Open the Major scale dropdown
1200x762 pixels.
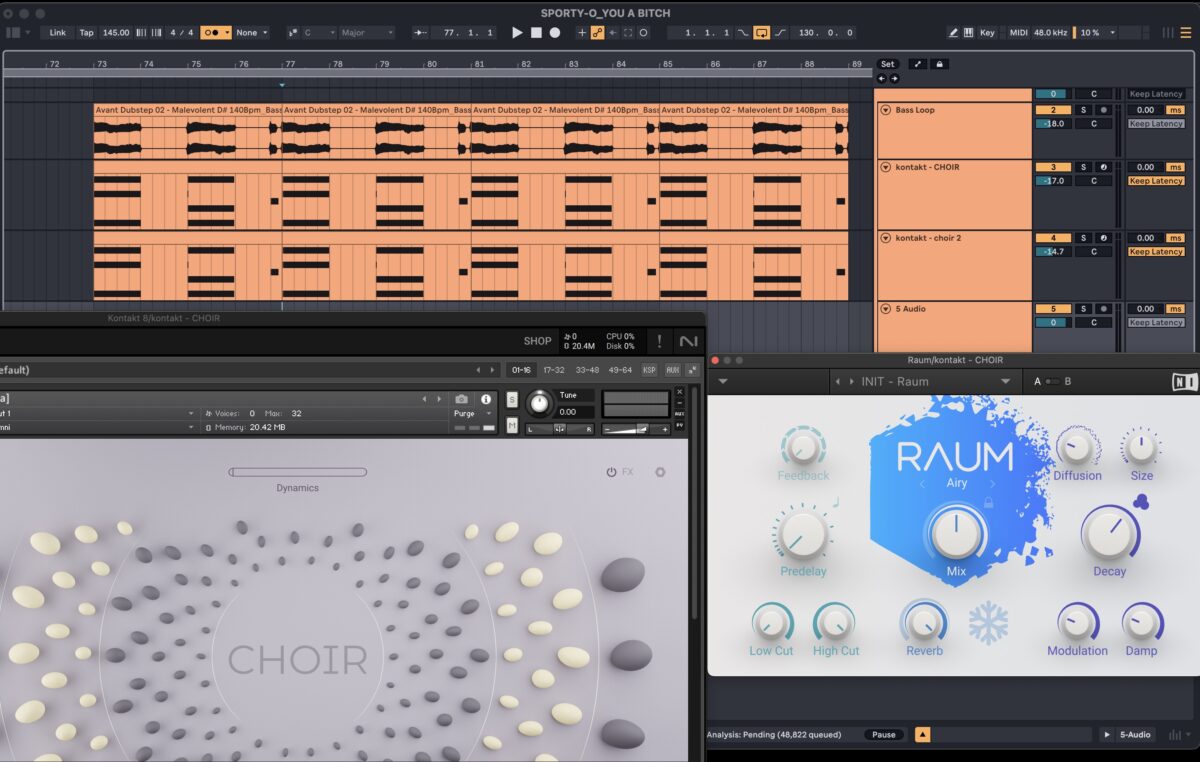pos(367,32)
